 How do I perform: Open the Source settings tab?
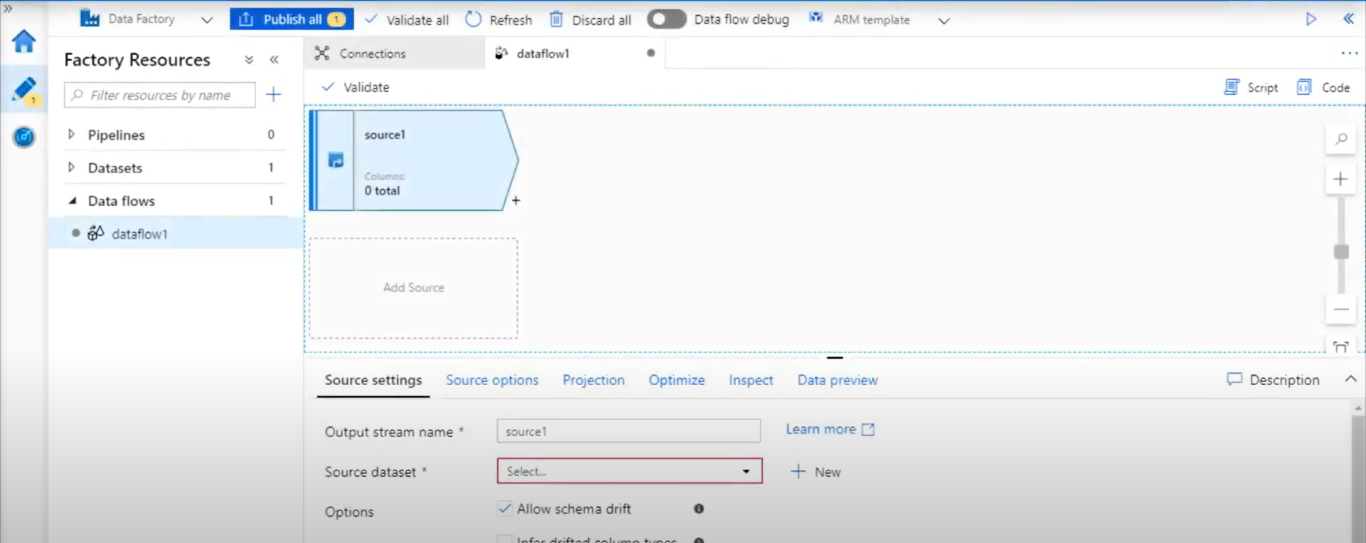(373, 380)
